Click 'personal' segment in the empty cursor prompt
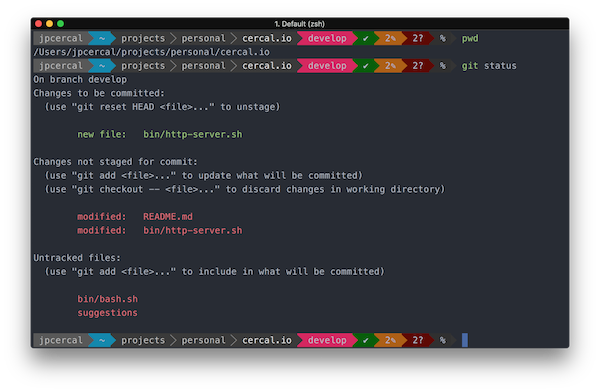Viewport: 600px width, 392px height. click(204, 340)
